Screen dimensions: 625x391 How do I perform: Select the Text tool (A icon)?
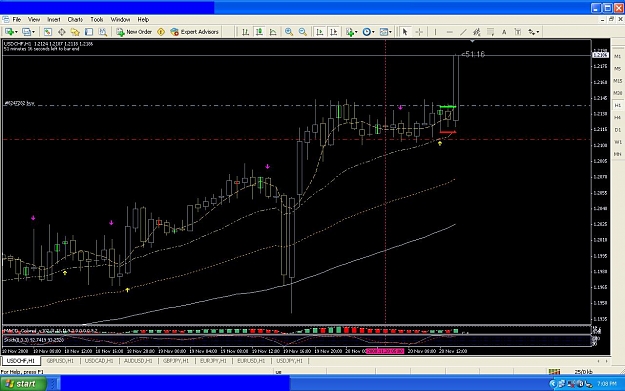[504, 32]
